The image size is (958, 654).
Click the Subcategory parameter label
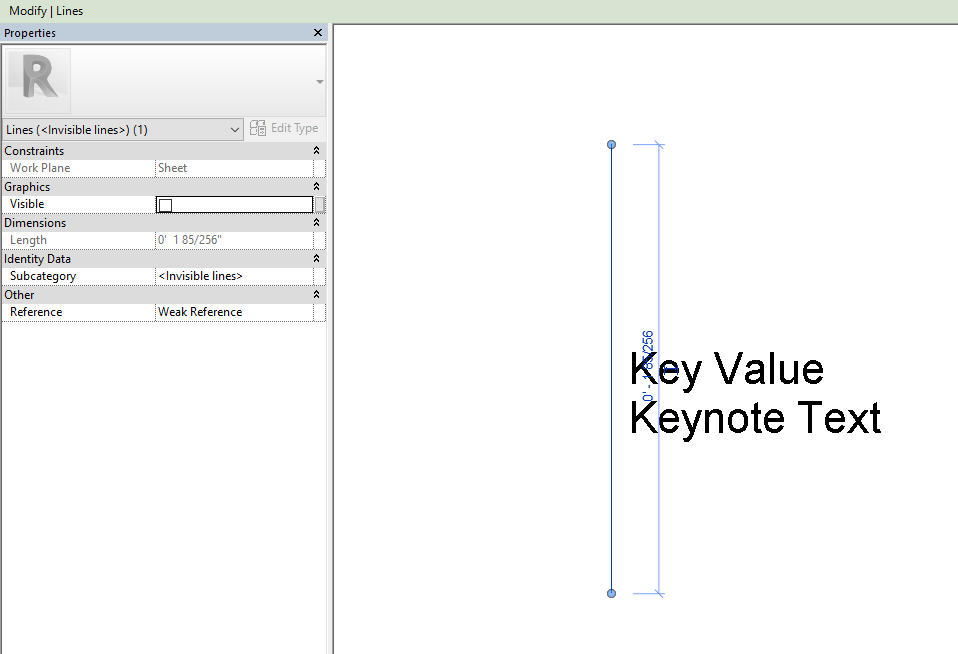click(43, 276)
